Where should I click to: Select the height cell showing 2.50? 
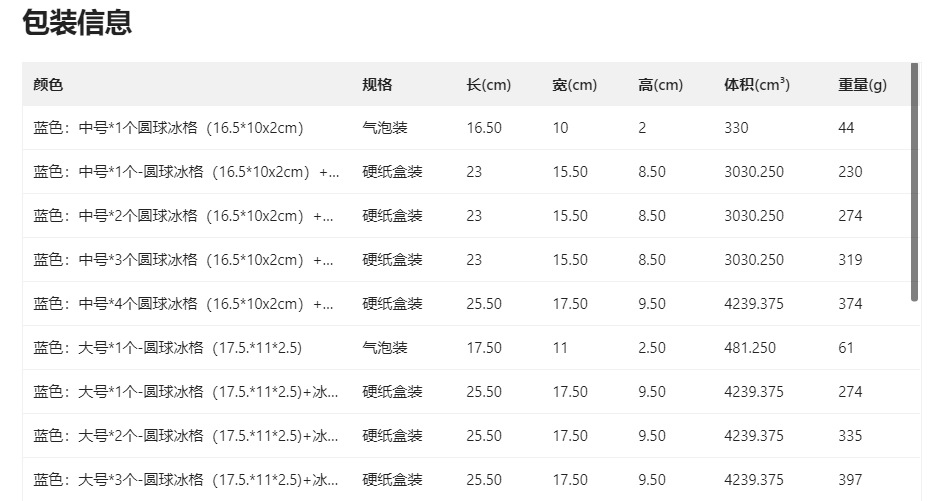point(652,348)
